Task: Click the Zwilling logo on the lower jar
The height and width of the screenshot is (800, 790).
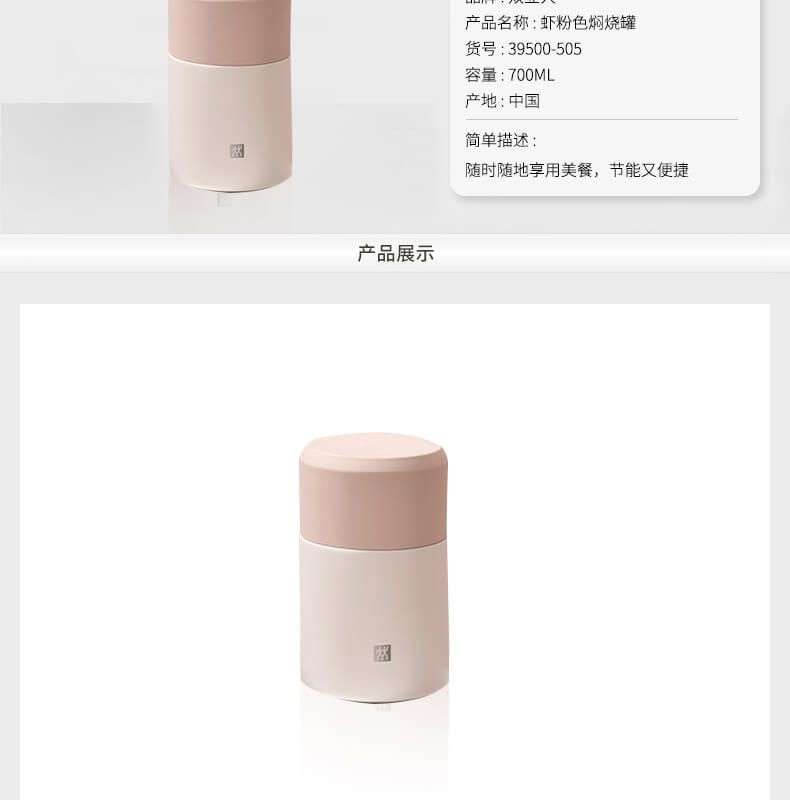Action: pos(382,653)
